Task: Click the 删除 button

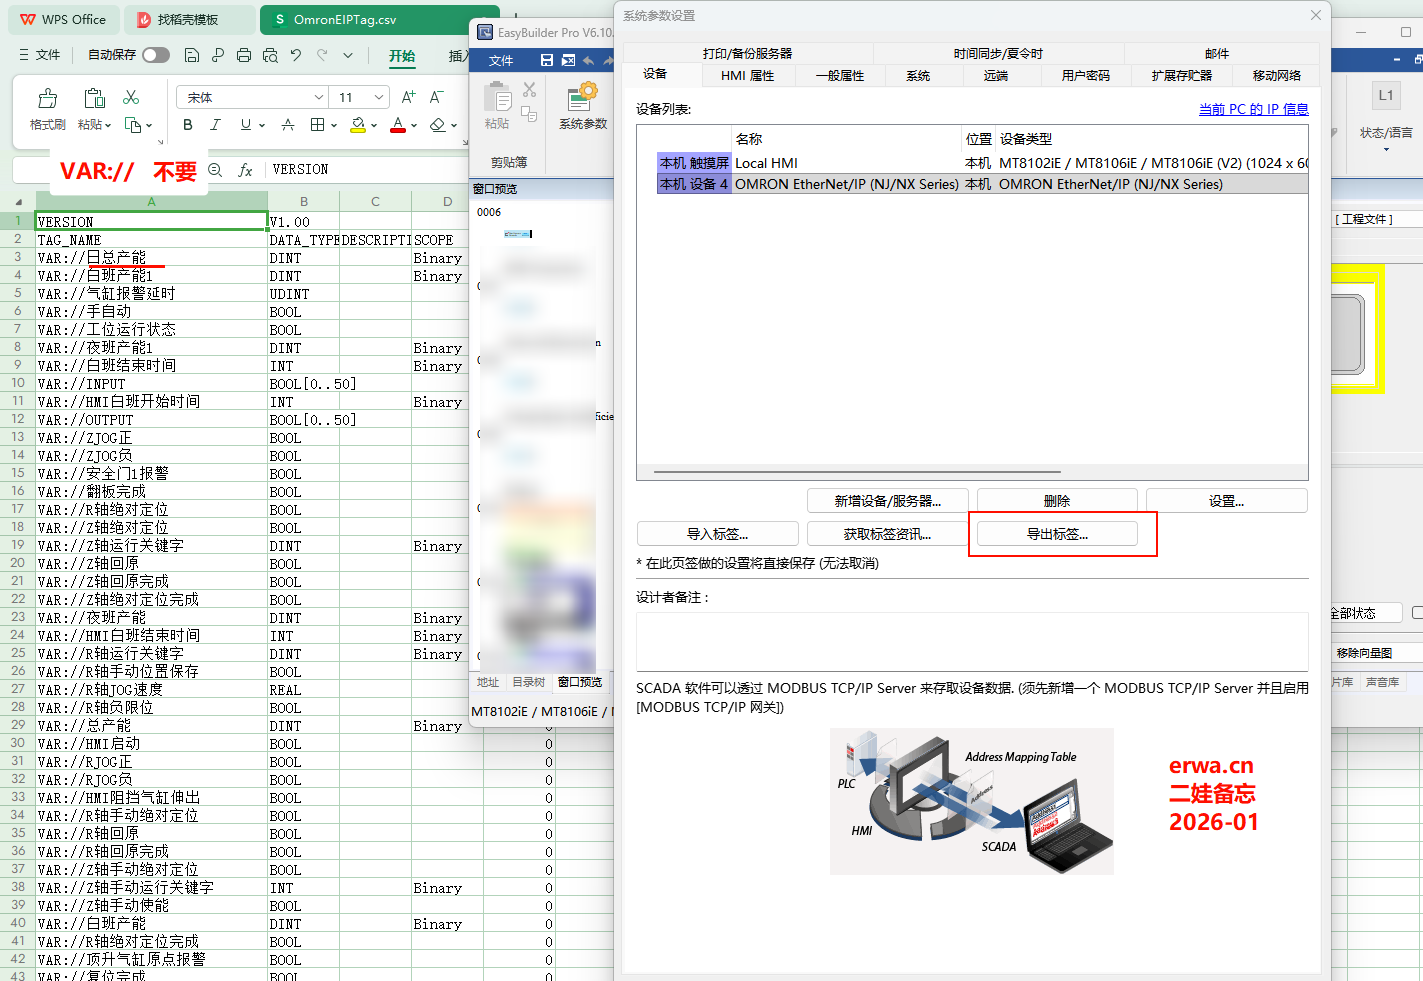Action: (x=1057, y=501)
